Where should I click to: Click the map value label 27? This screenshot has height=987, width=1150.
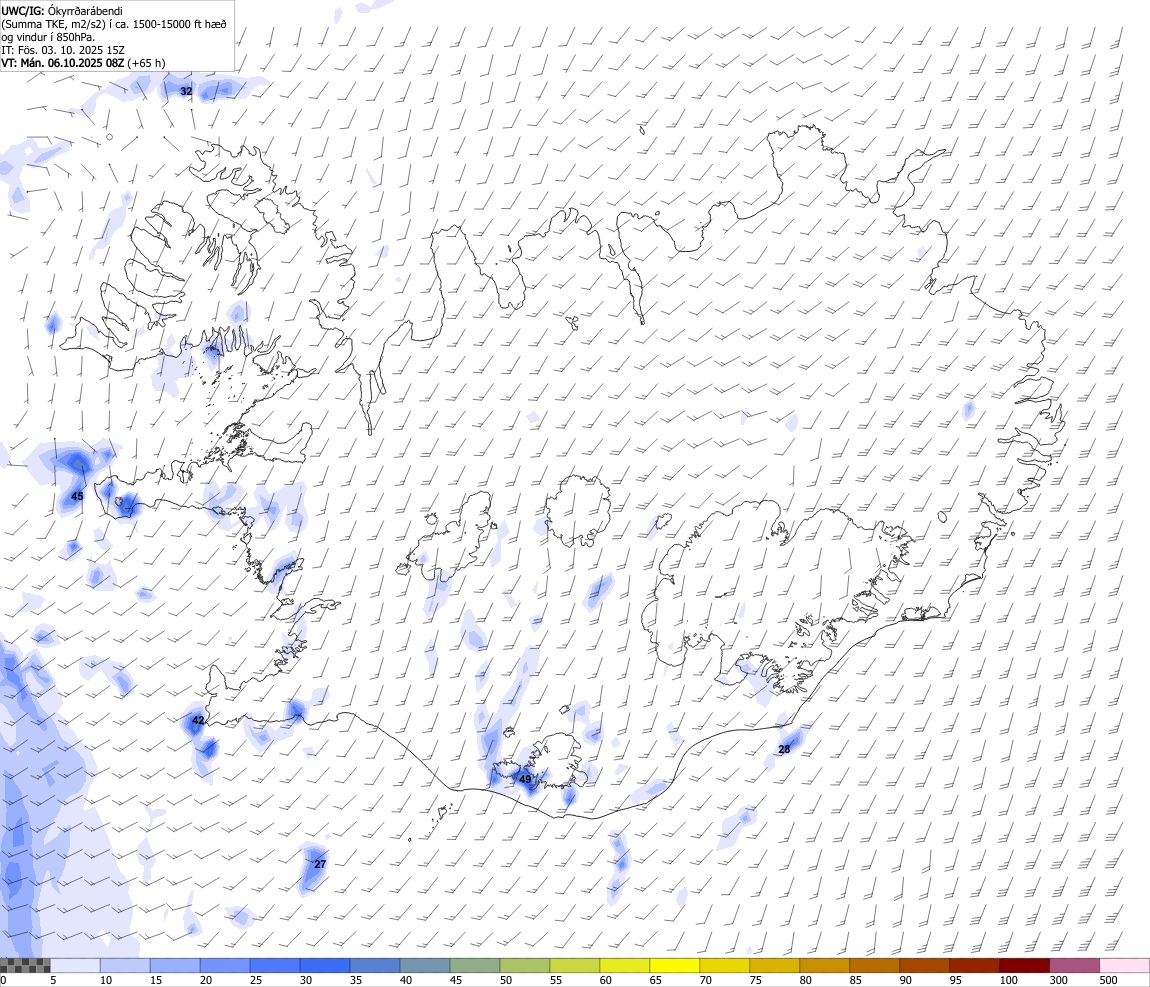tap(320, 864)
